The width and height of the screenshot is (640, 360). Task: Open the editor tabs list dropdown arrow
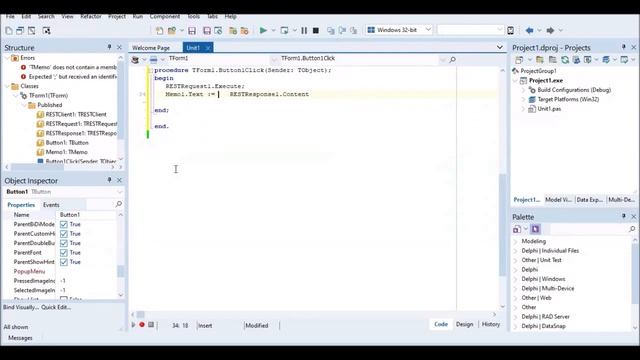point(500,47)
